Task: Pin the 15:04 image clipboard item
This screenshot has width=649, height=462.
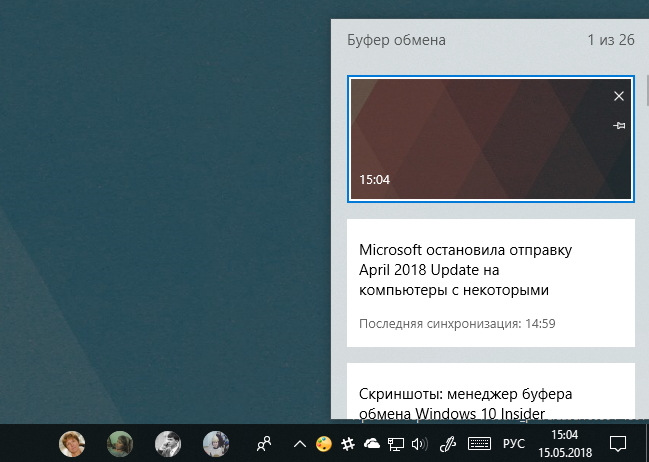Action: point(619,125)
